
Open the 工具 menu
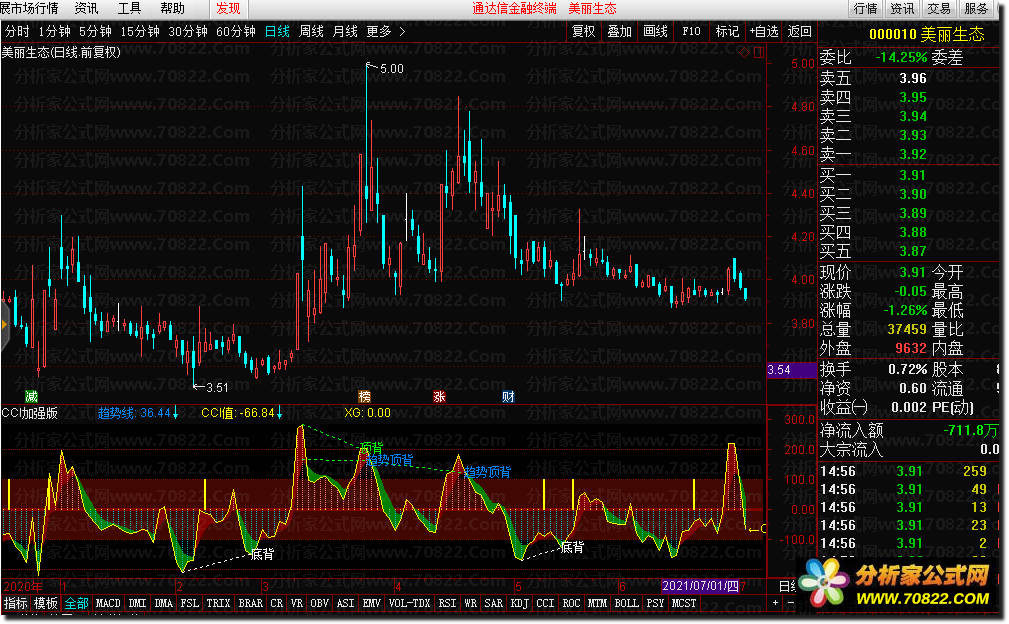pyautogui.click(x=129, y=8)
